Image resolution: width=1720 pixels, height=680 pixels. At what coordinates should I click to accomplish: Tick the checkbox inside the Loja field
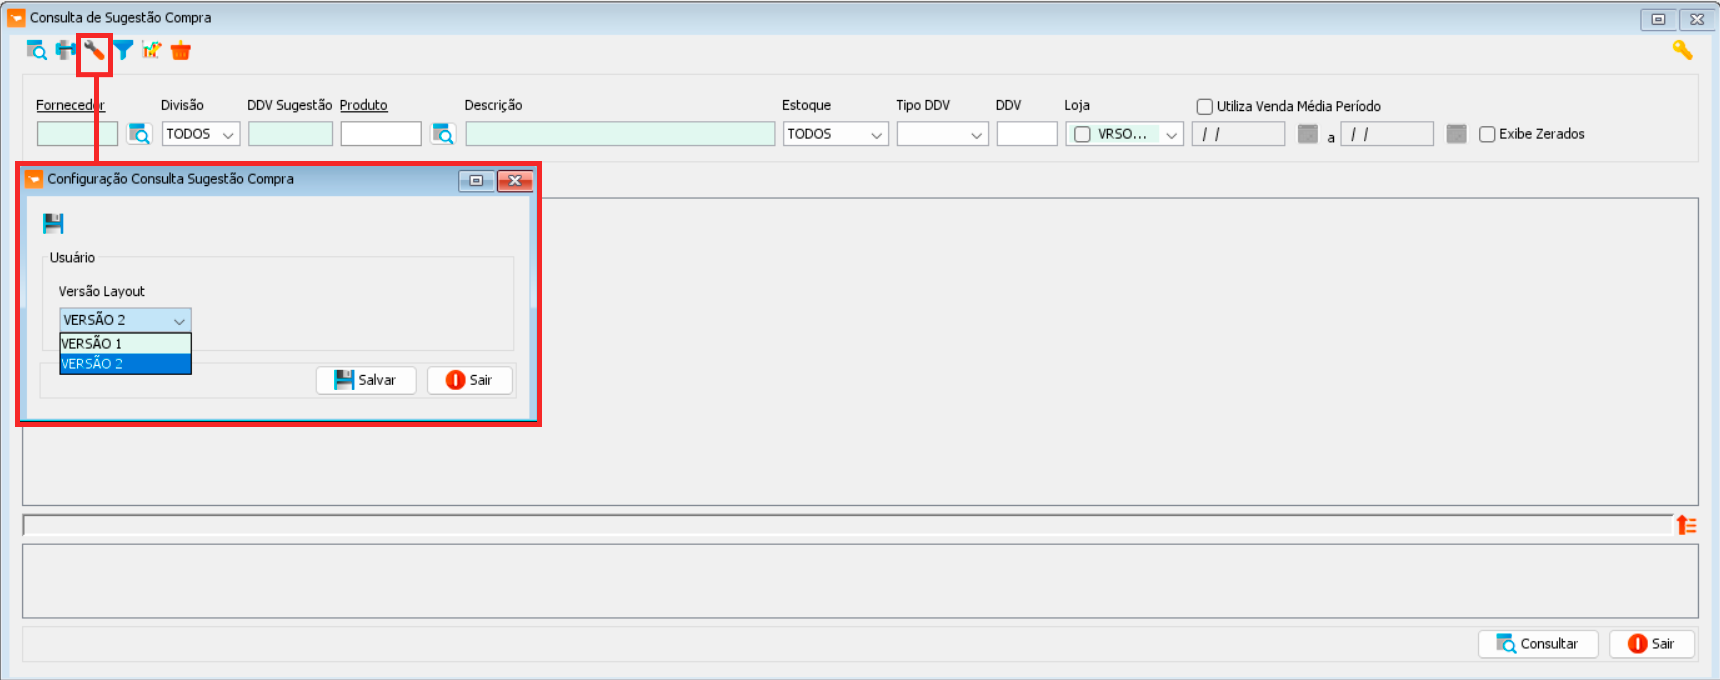tap(1082, 134)
